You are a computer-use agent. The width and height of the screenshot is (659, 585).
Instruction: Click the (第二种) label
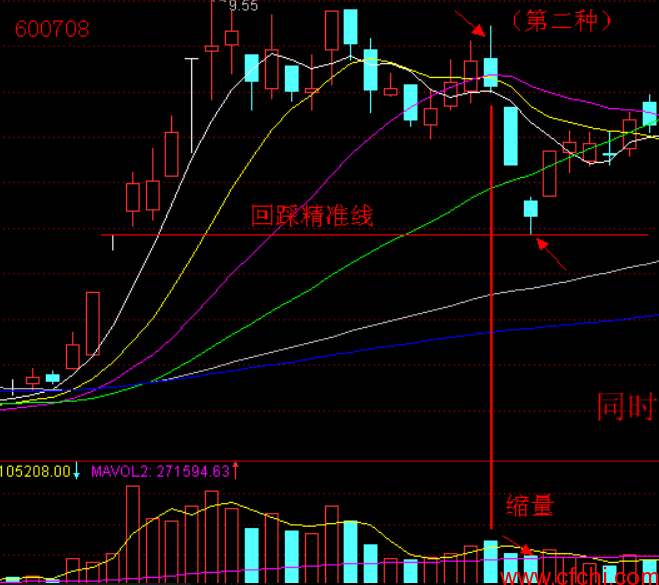point(562,21)
